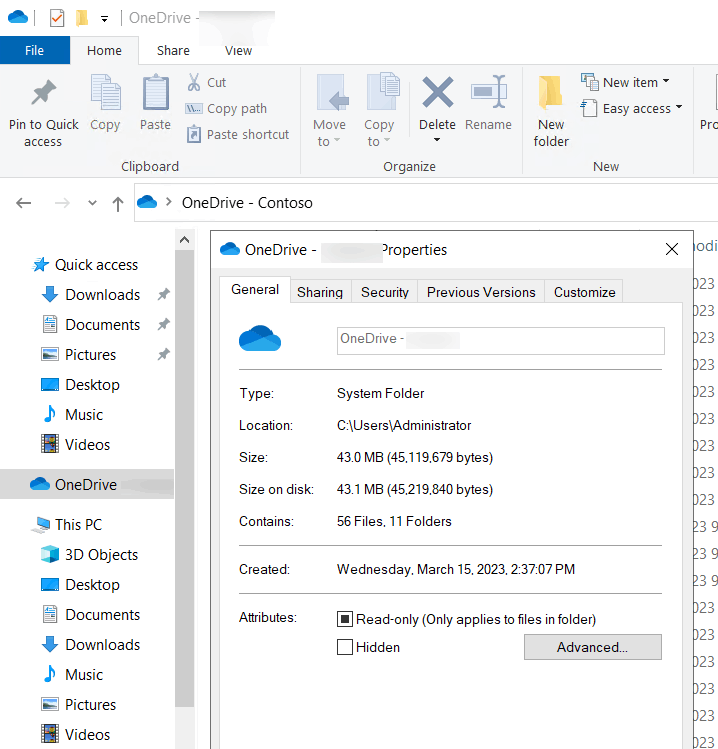Open the recent locations dropdown chevron
The image size is (718, 749).
point(93,203)
